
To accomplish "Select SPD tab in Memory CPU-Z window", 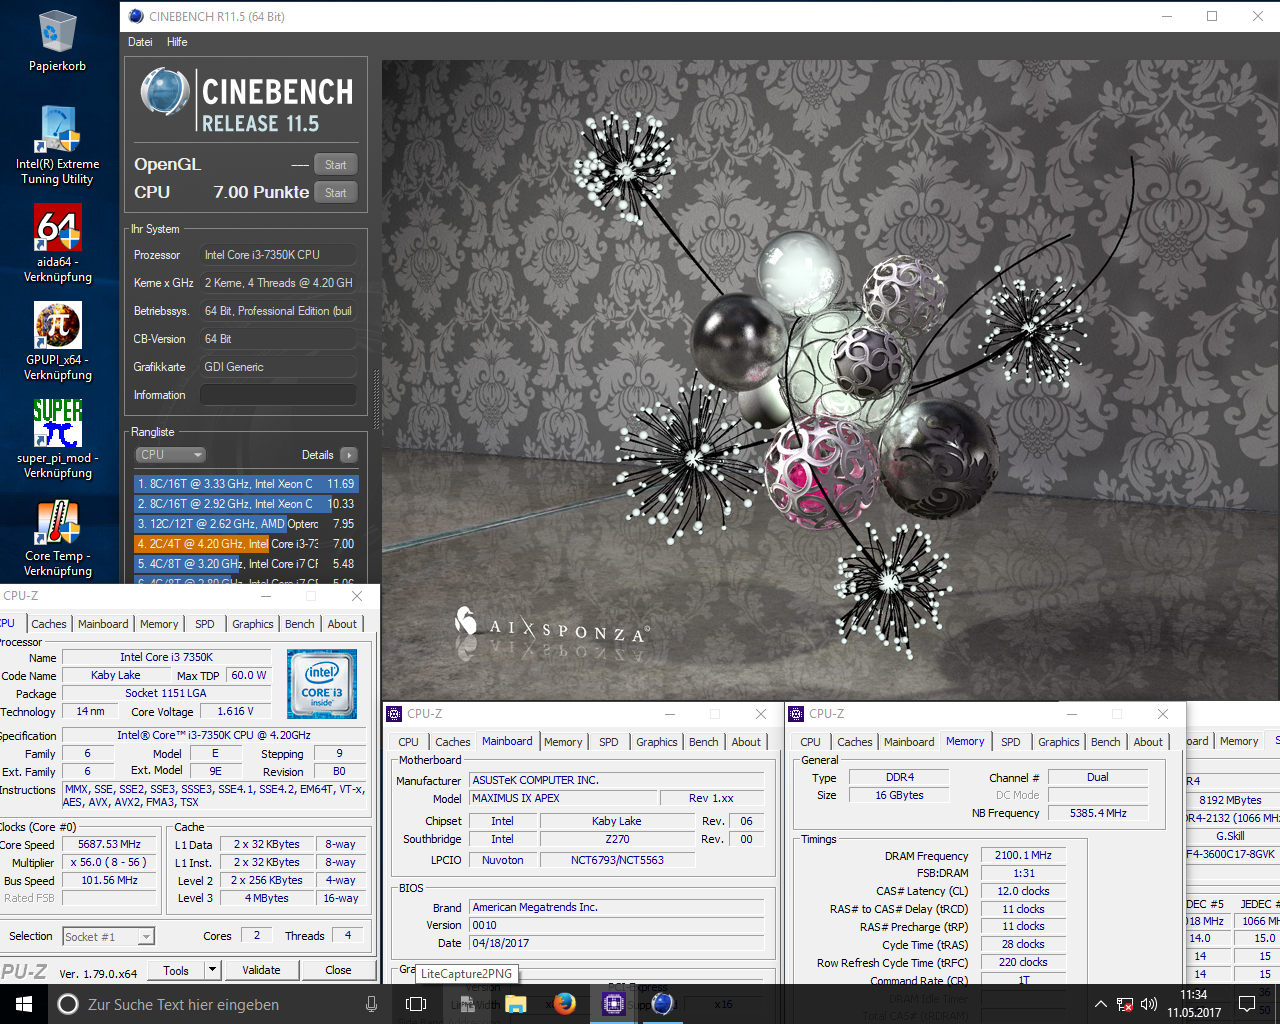I will coord(1011,742).
